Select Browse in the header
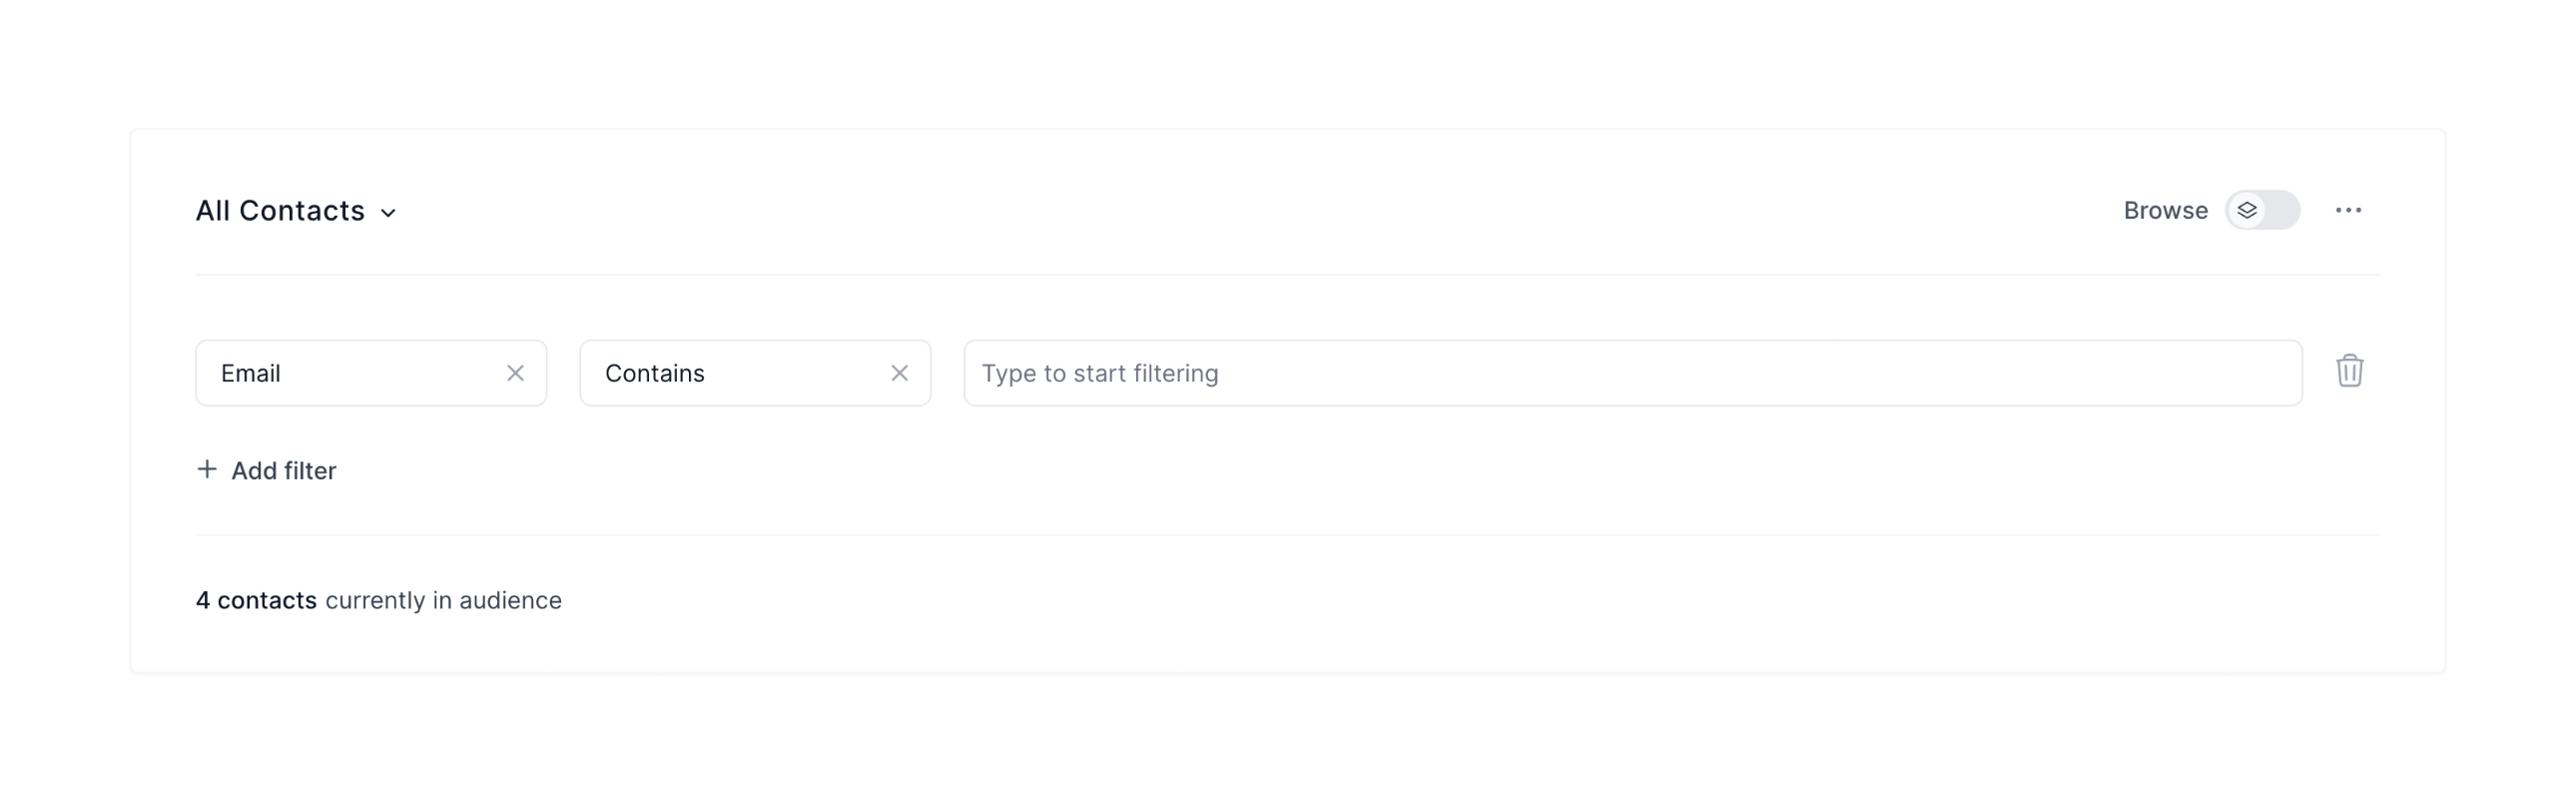2576x805 pixels. click(x=2164, y=210)
